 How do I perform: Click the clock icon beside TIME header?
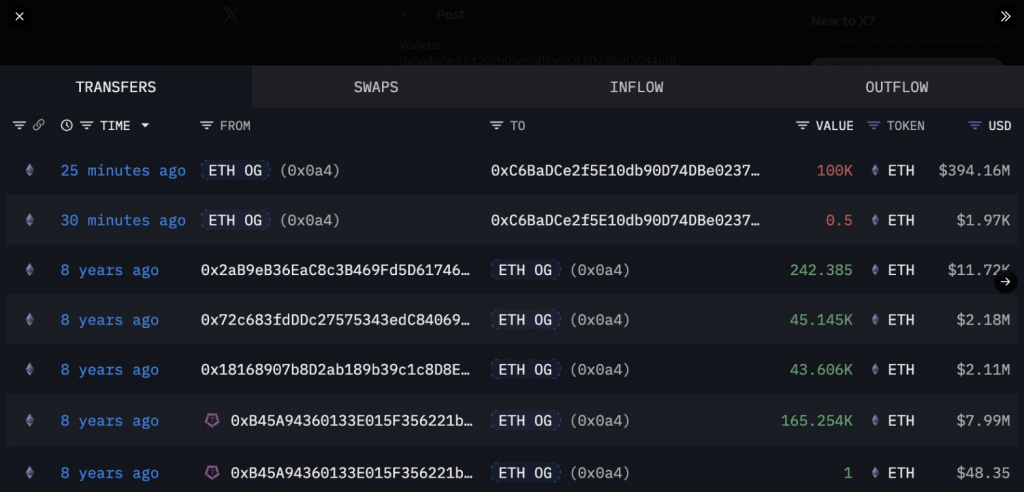coord(66,126)
